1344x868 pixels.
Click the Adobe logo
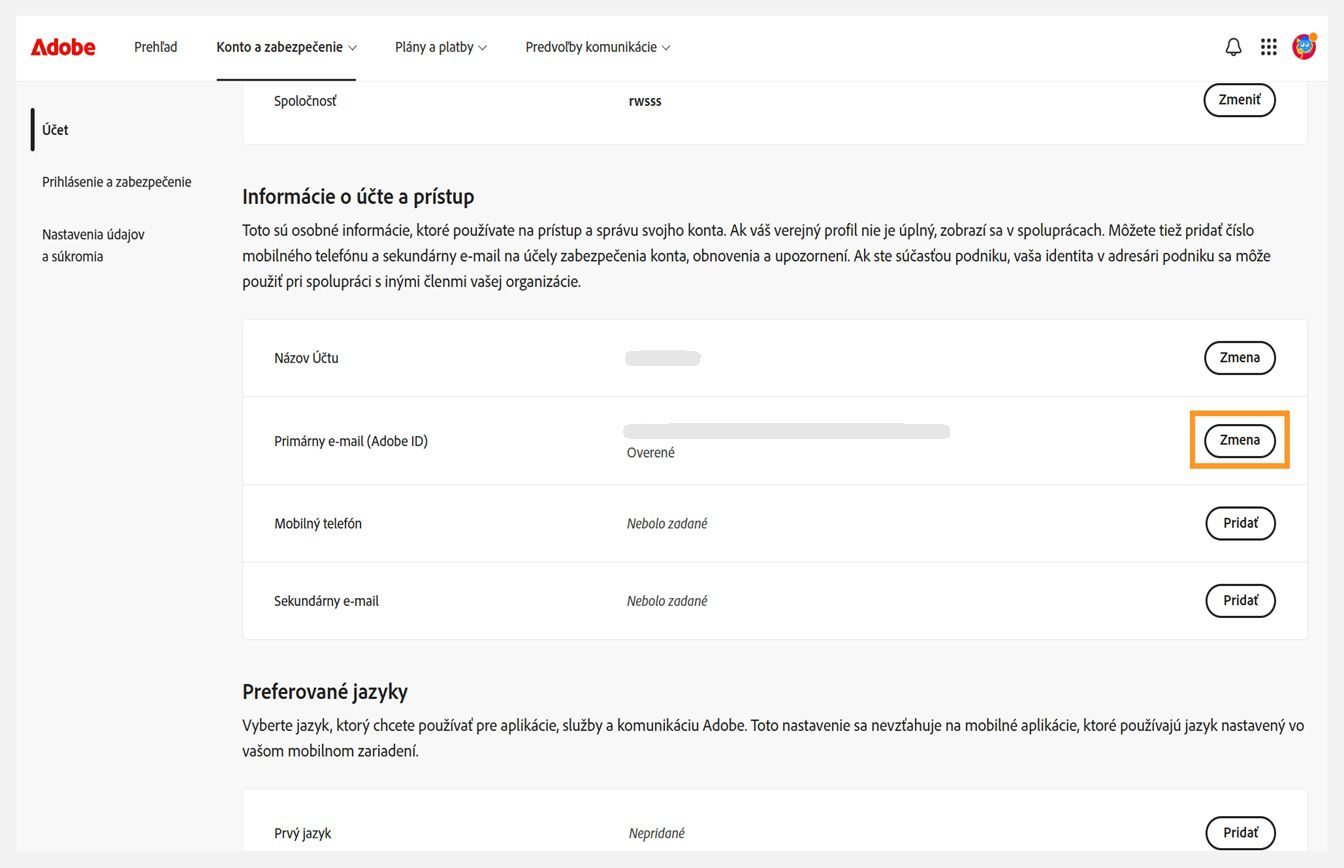pos(62,46)
